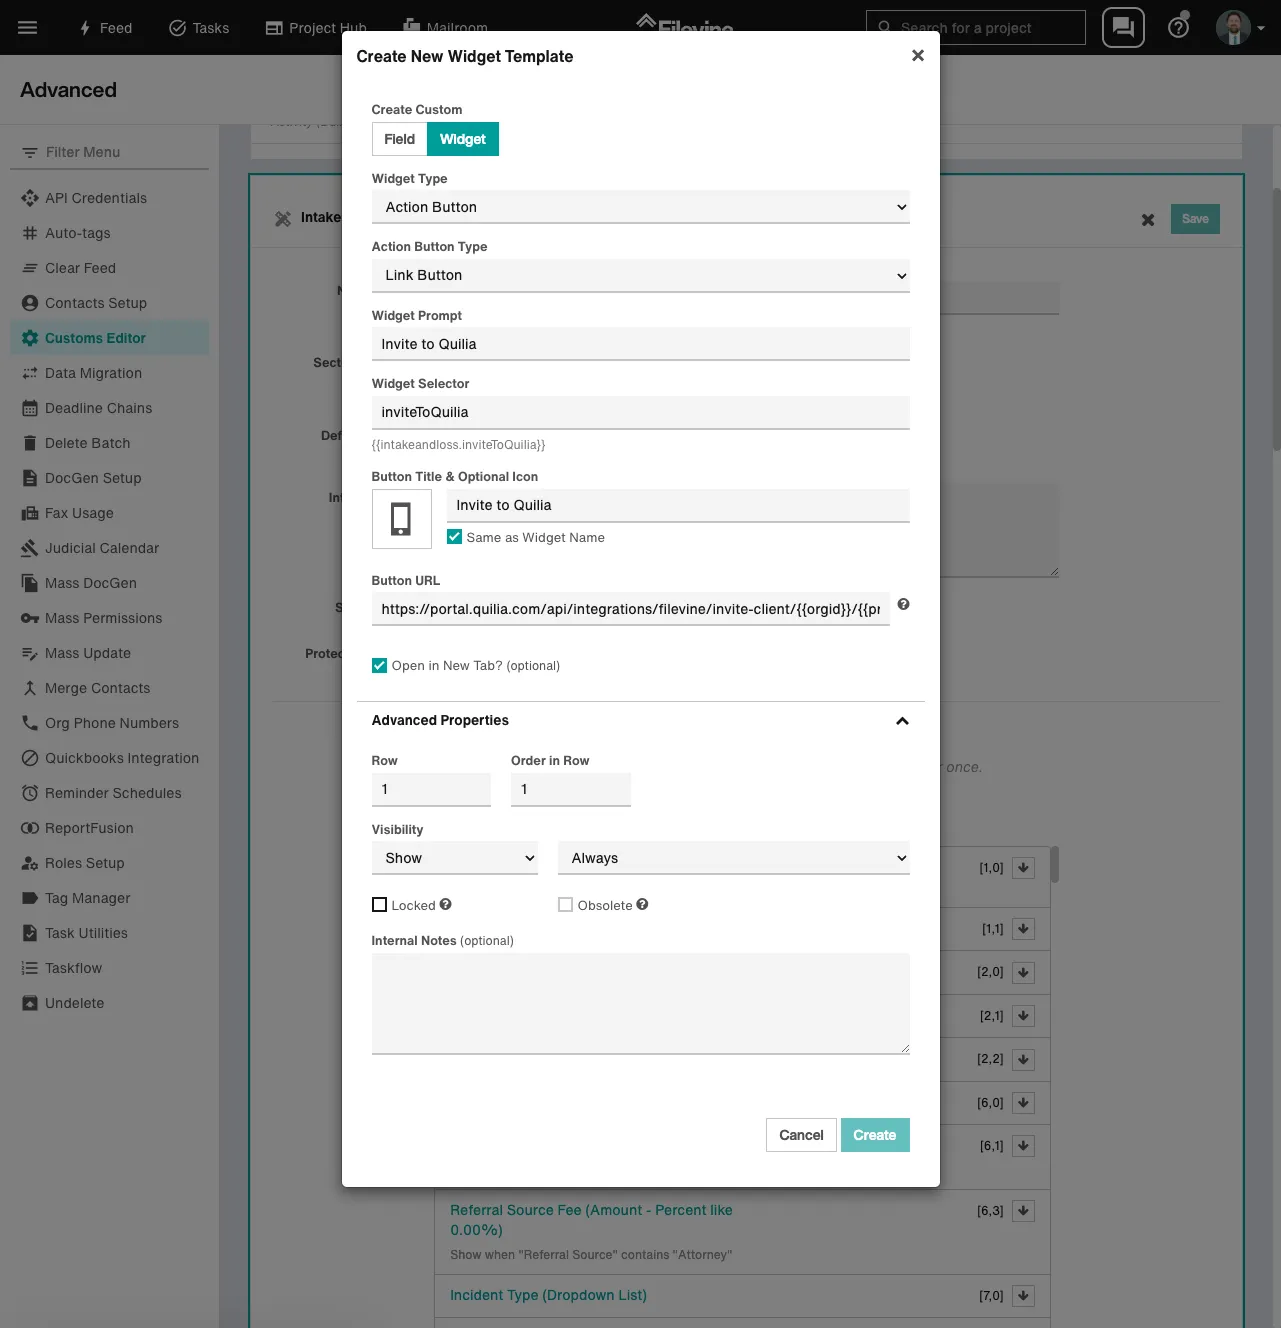Viewport: 1281px width, 1328px height.
Task: Click the Button Title text field
Action: pyautogui.click(x=678, y=505)
